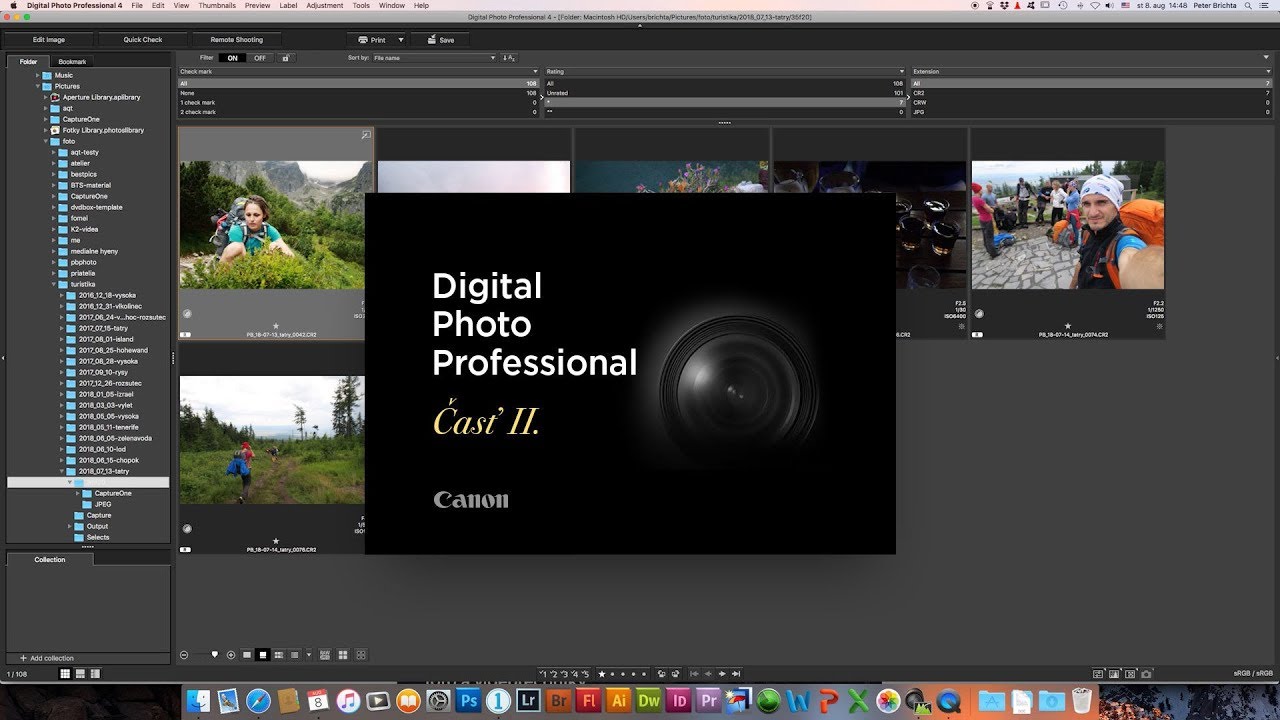The image size is (1280, 720).
Task: Click the Remote Shooting button
Action: pyautogui.click(x=237, y=40)
